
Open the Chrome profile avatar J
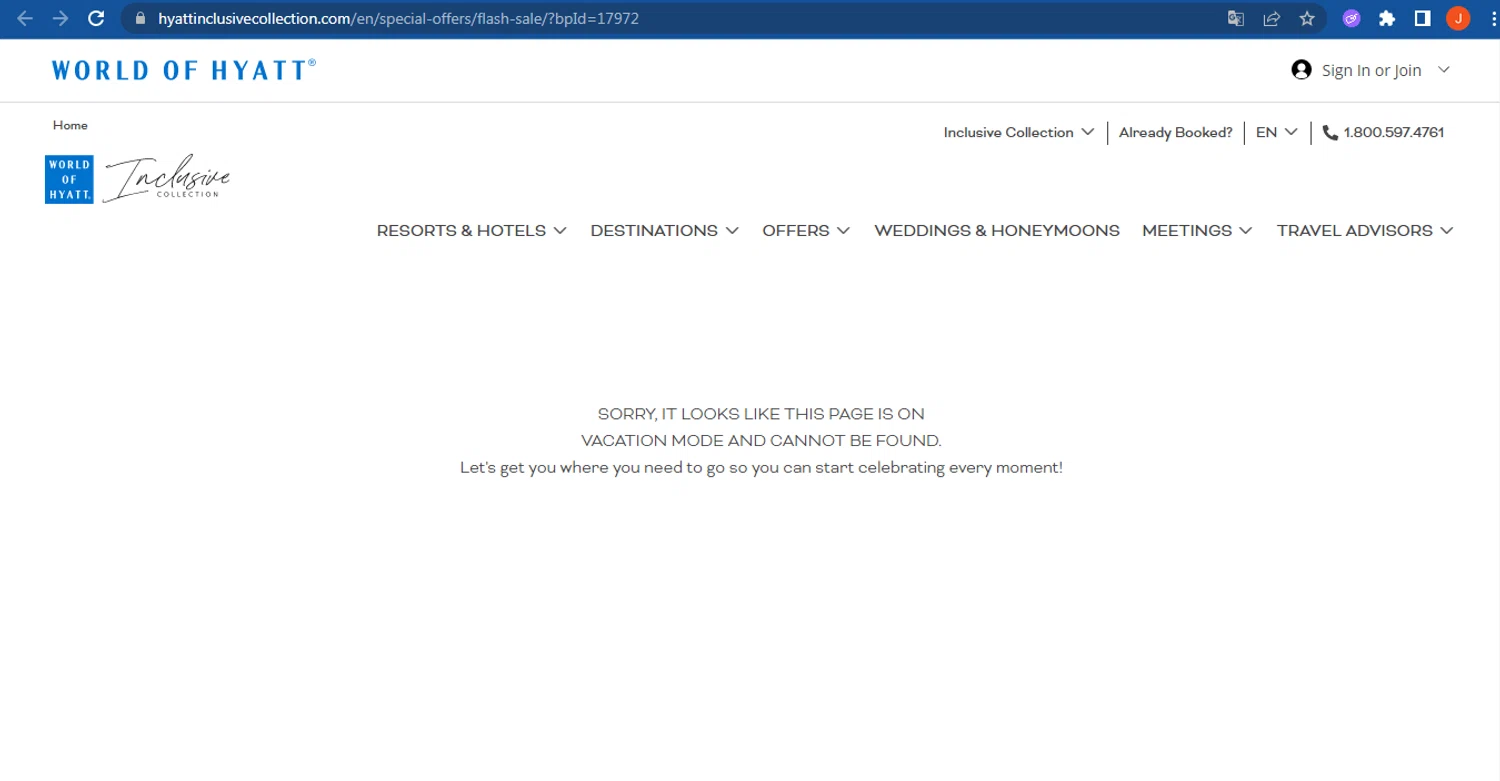click(x=1458, y=18)
